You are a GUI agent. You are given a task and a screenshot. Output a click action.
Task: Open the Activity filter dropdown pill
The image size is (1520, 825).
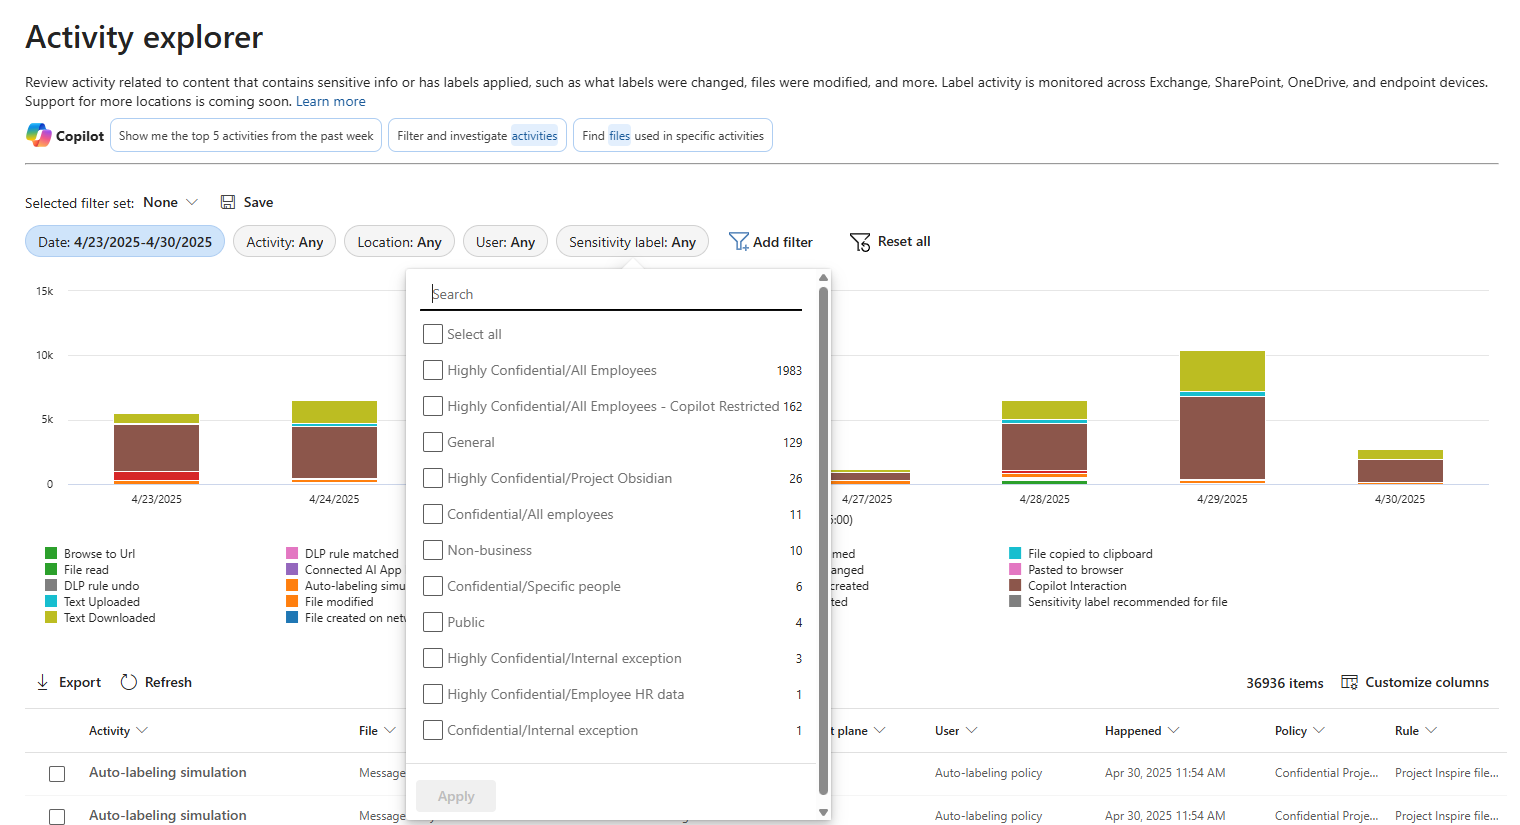[284, 242]
